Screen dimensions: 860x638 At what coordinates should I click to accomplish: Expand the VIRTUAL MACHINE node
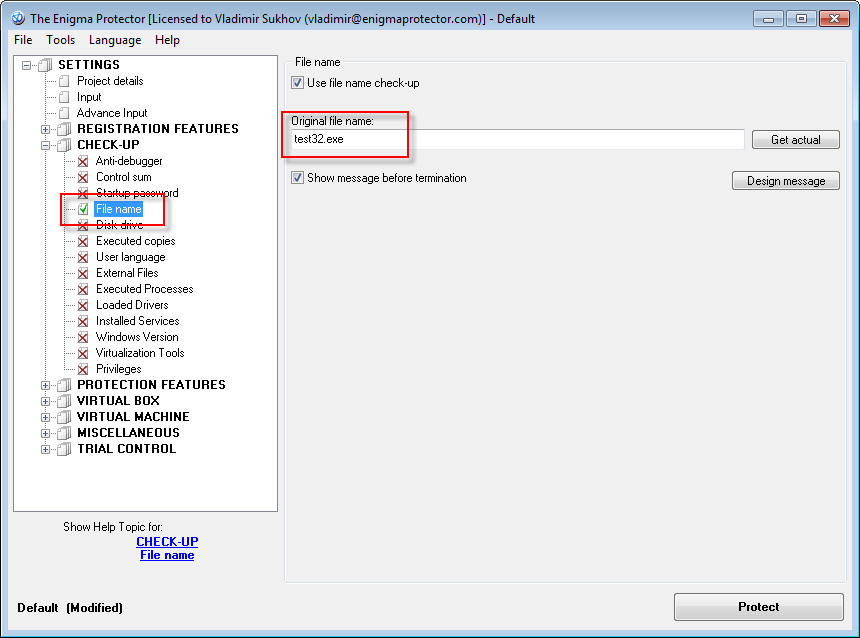point(46,417)
